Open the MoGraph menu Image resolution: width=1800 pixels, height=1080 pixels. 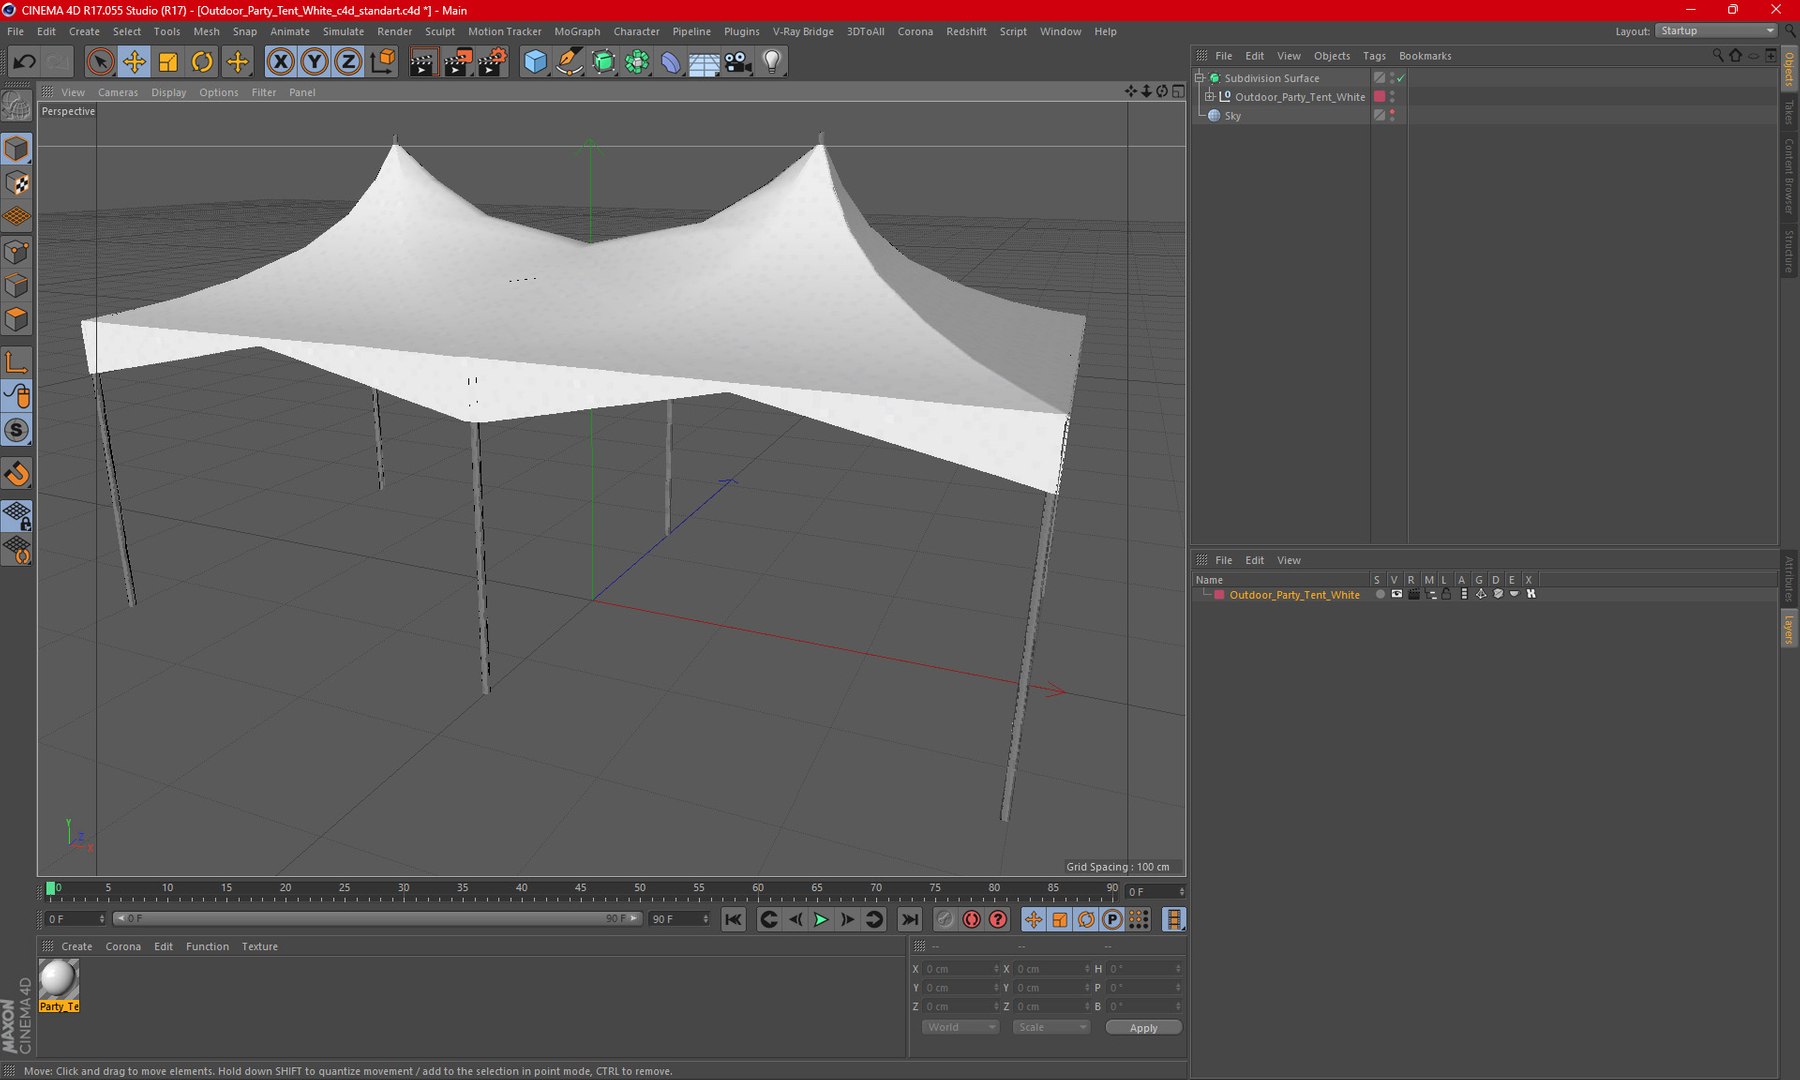pos(577,32)
